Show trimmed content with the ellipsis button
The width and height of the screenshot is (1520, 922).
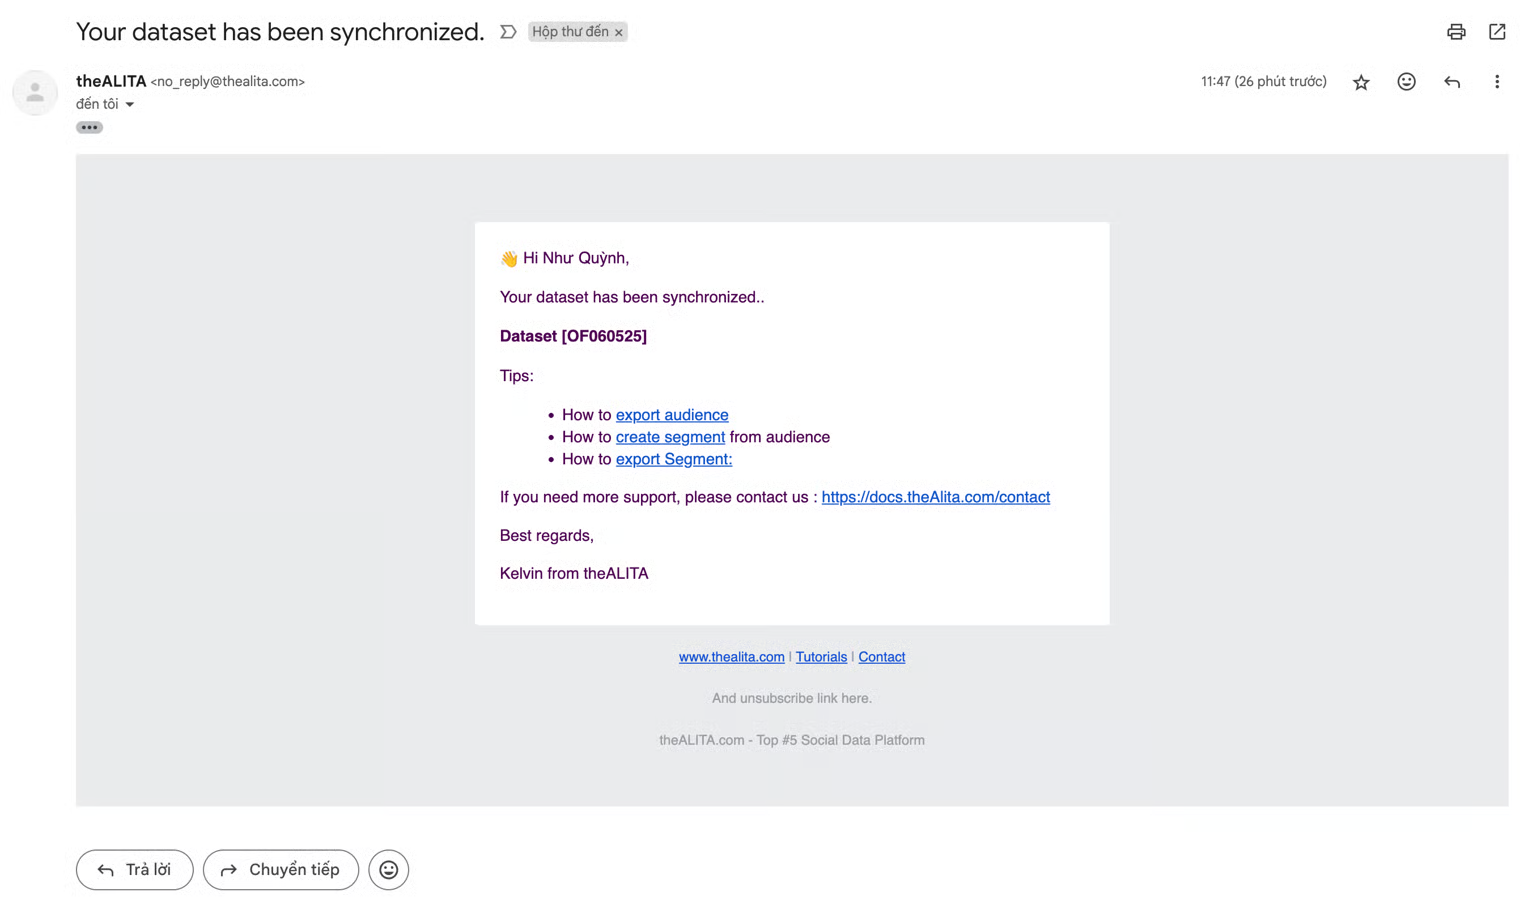[89, 128]
